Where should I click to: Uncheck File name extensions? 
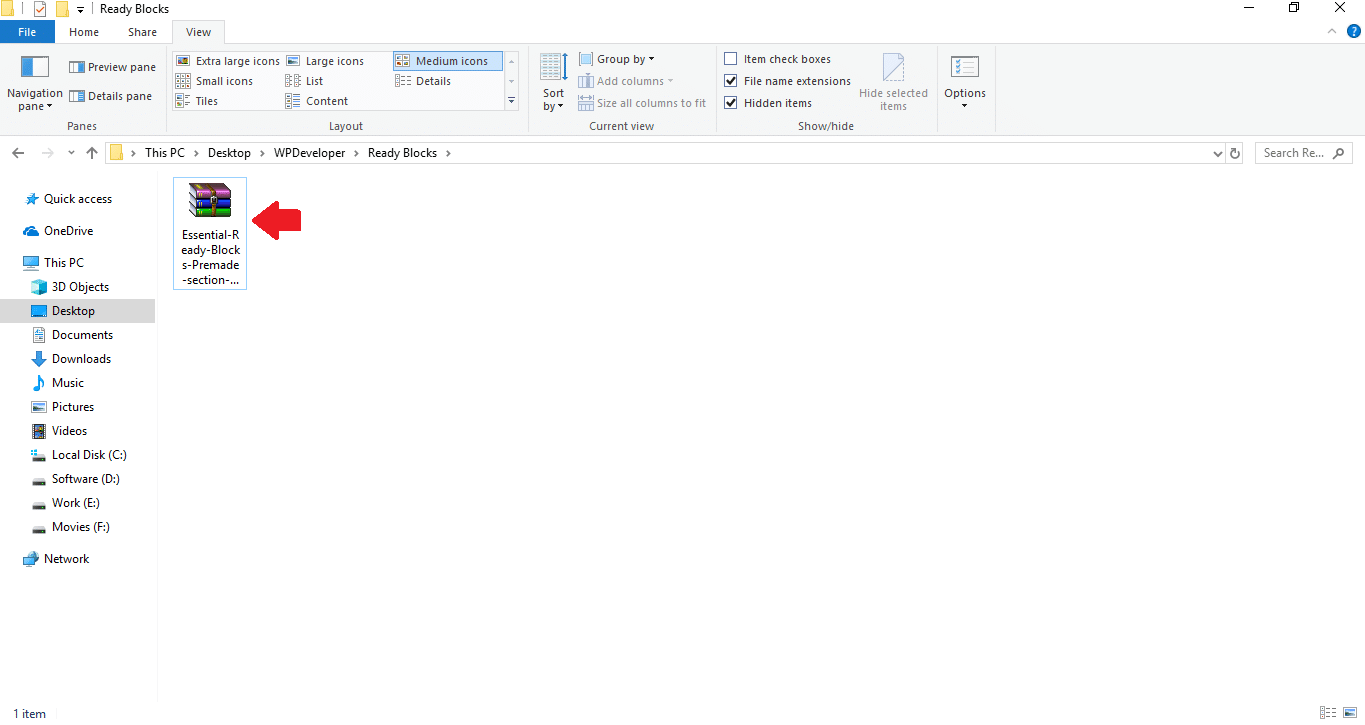click(x=788, y=81)
